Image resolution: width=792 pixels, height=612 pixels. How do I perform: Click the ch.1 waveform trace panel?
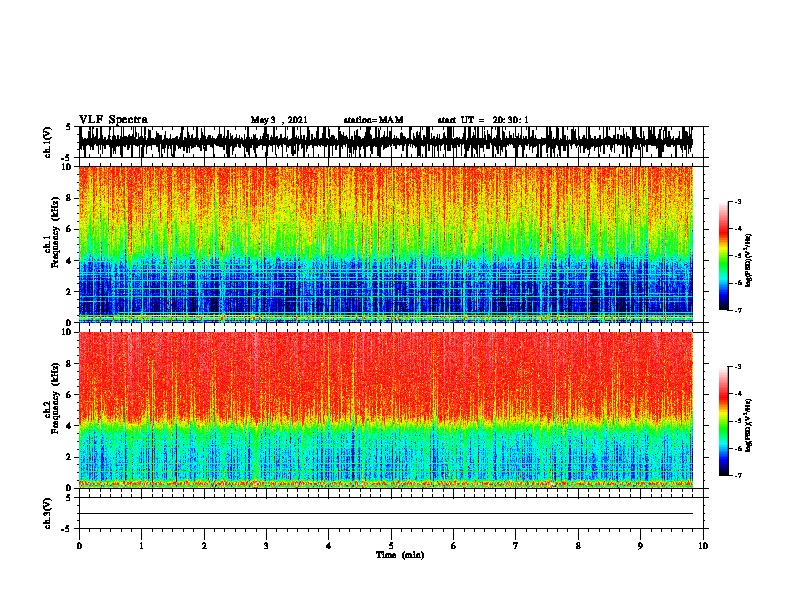386,142
